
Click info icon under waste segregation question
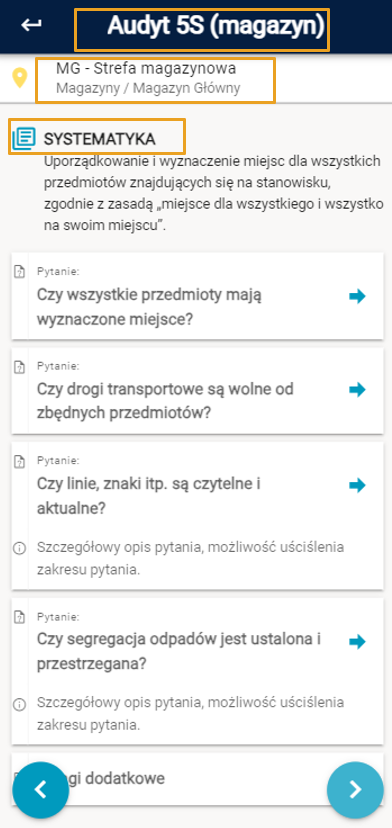[20, 704]
